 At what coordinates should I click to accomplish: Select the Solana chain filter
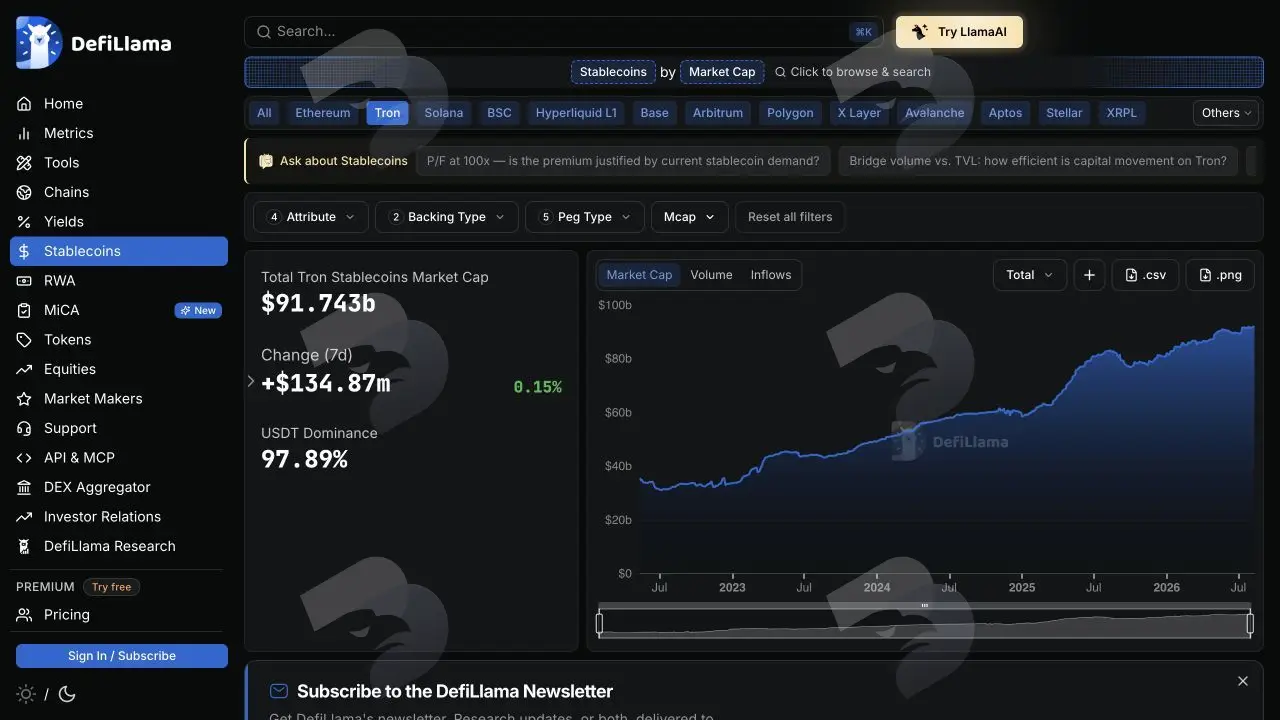pos(444,113)
